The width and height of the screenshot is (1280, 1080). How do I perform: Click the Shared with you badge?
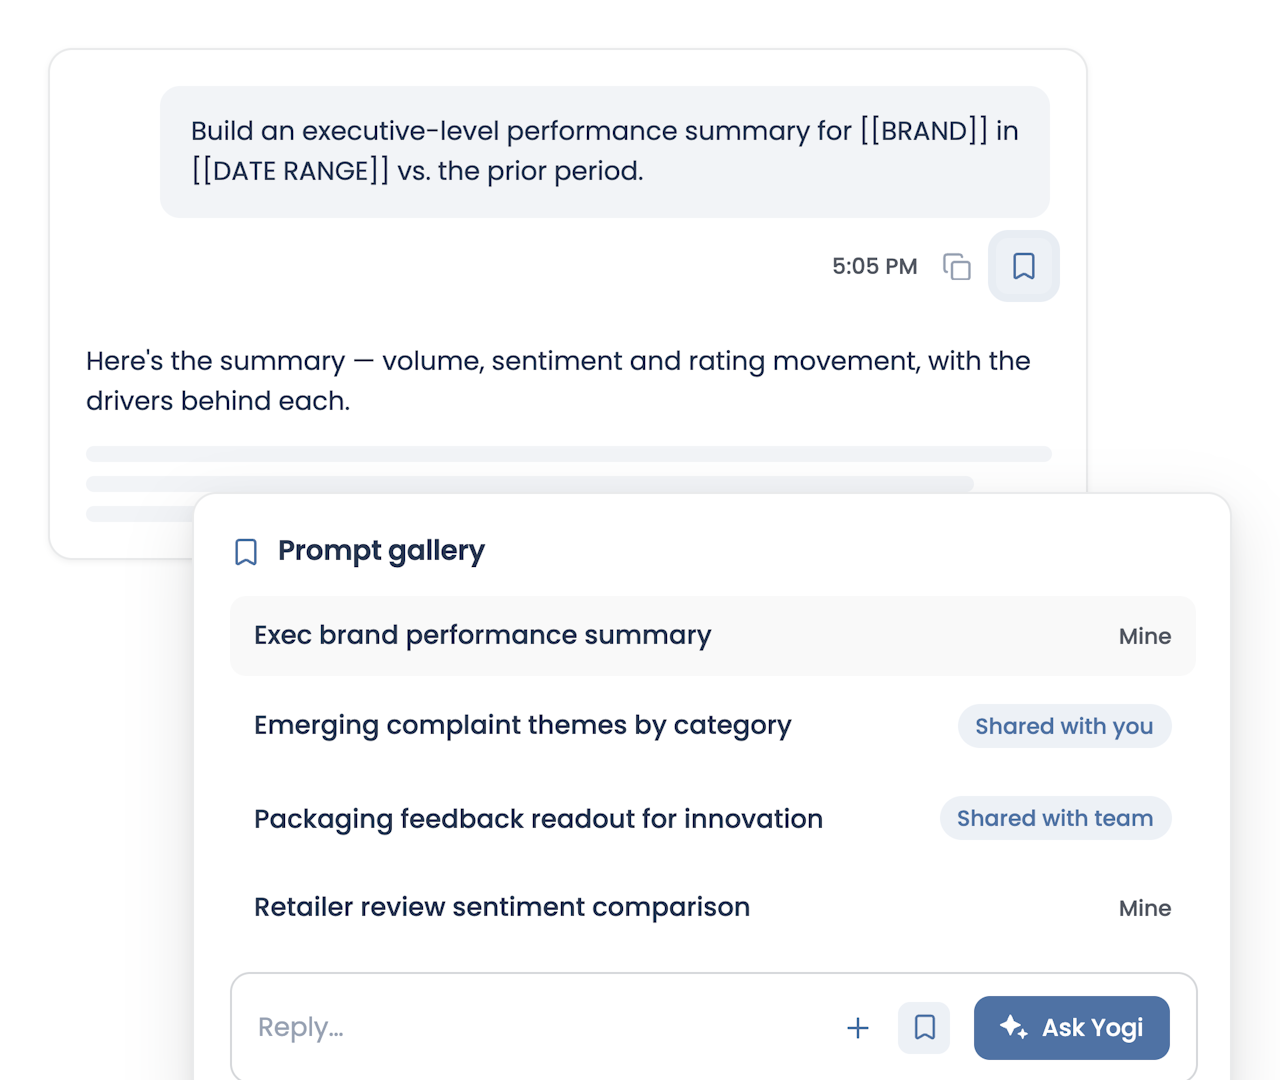pos(1064,726)
